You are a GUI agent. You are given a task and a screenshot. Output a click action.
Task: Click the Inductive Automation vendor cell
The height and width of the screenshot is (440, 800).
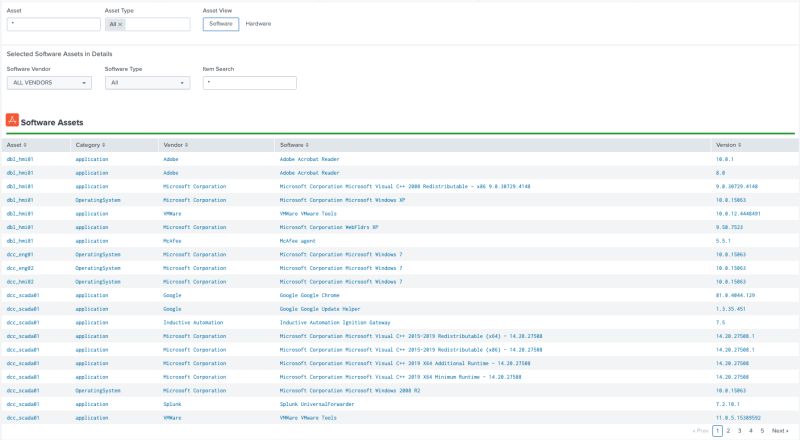point(193,323)
